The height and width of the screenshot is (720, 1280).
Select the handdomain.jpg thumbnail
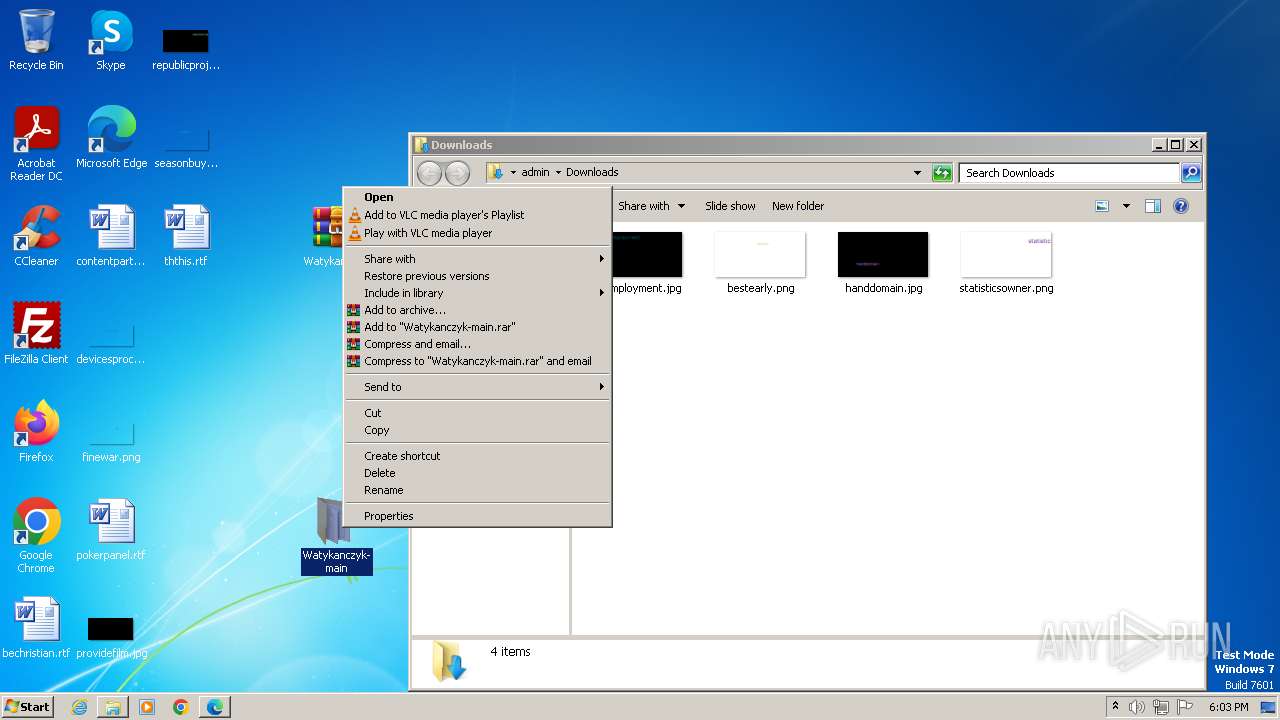pos(883,263)
